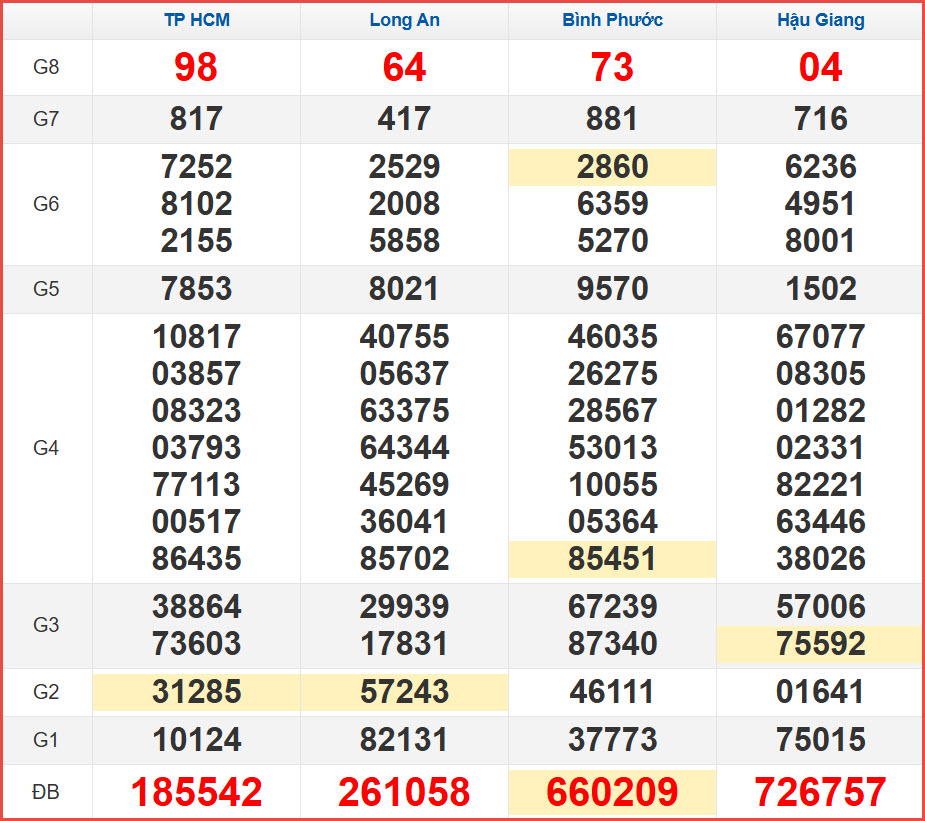Click TP HCM special prize 185542

pyautogui.click(x=196, y=792)
